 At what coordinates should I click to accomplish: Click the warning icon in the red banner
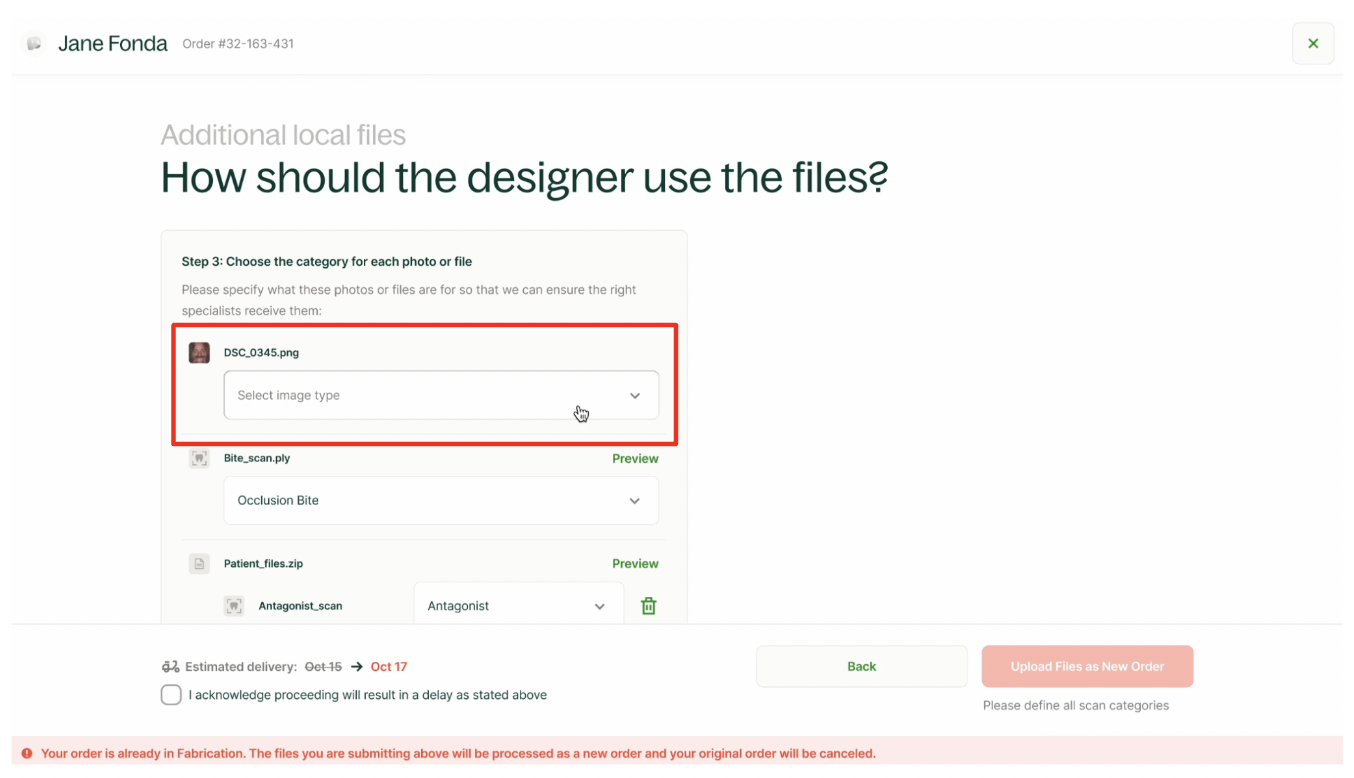coord(27,754)
